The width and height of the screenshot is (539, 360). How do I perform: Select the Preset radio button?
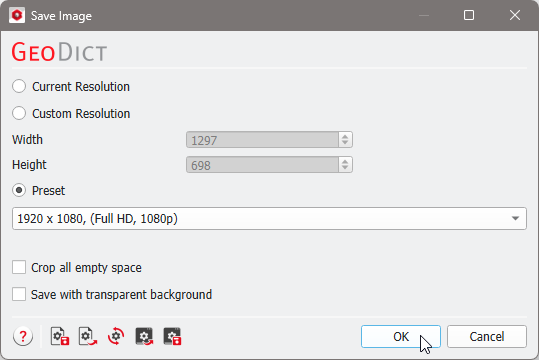point(19,190)
